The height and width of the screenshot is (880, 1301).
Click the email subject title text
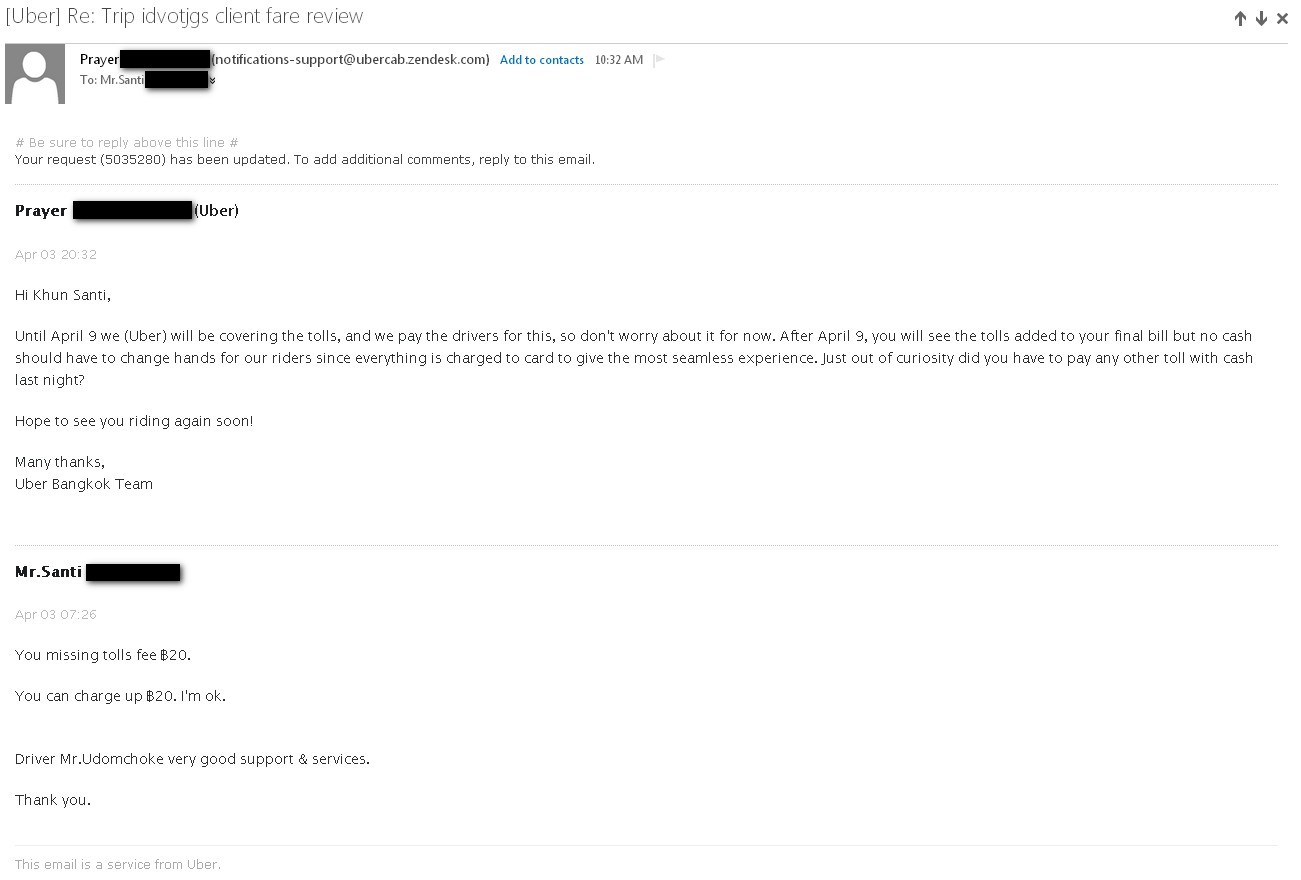point(185,16)
